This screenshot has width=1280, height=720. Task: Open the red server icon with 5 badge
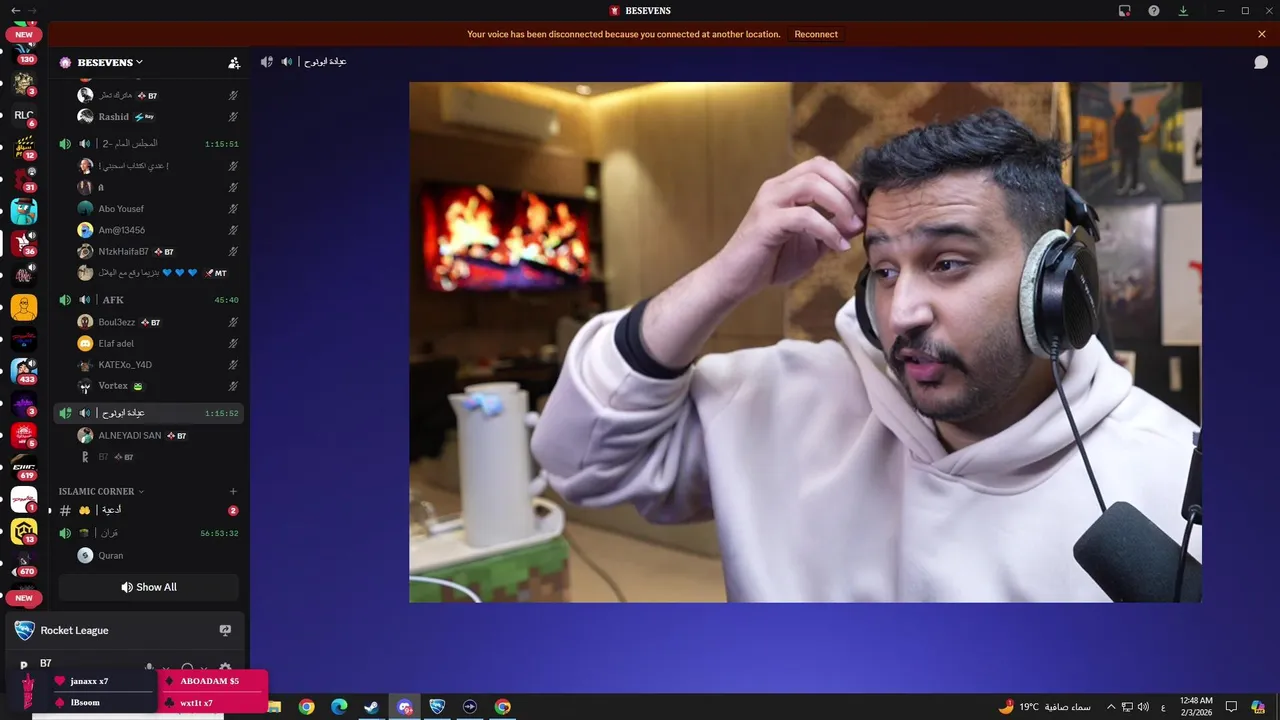[23, 435]
